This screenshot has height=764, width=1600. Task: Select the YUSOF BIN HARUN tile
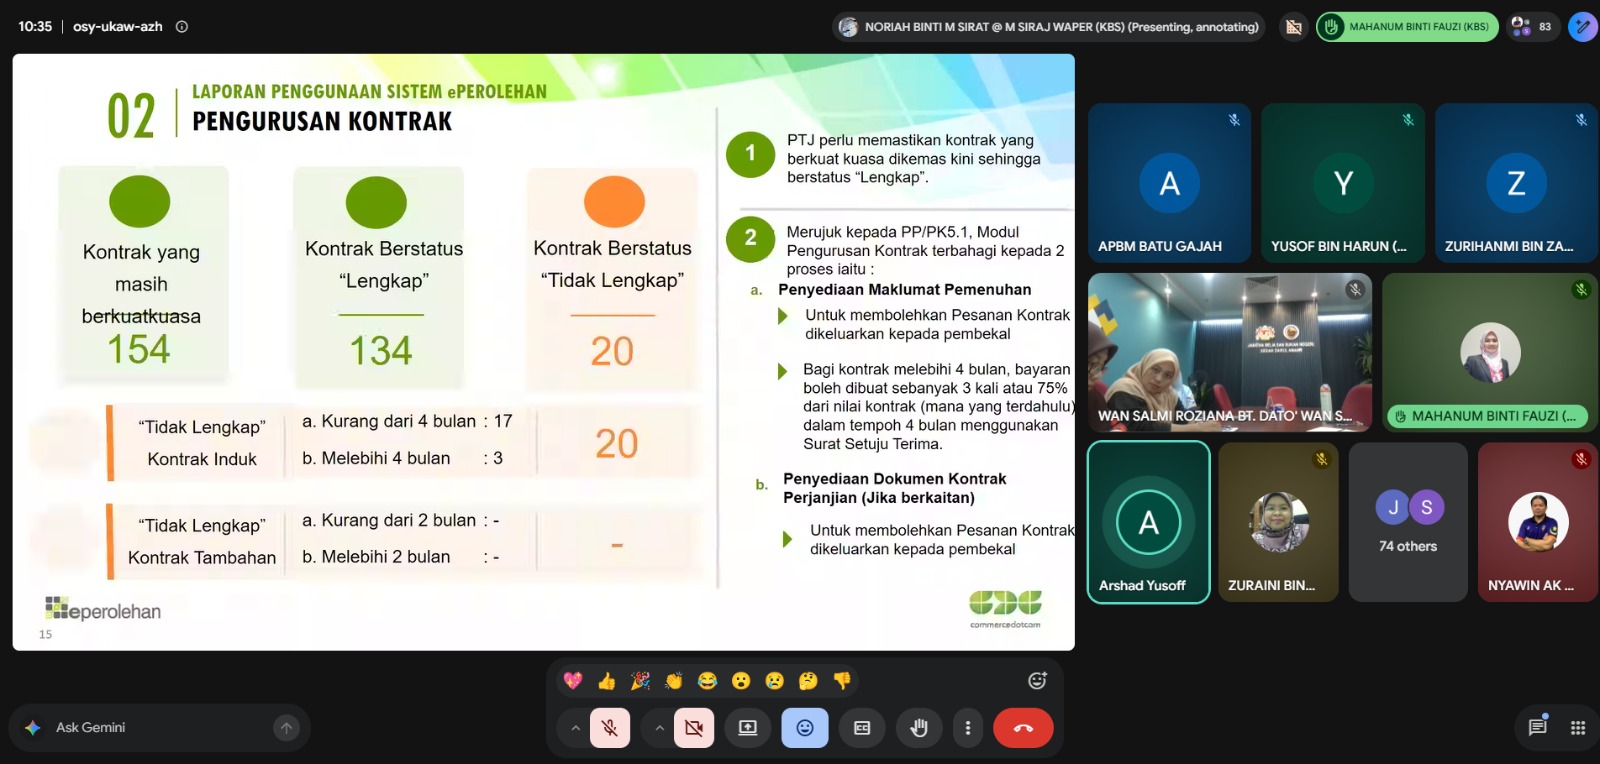1343,183
